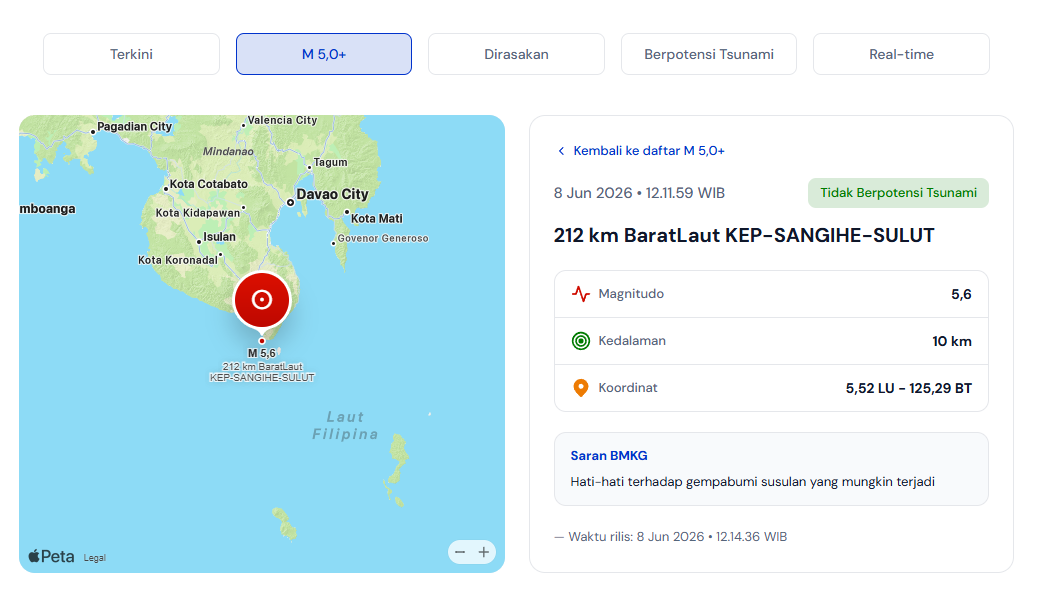This screenshot has height=597, width=1039.
Task: Open the Berpotensi Tsunami tab
Action: [709, 54]
